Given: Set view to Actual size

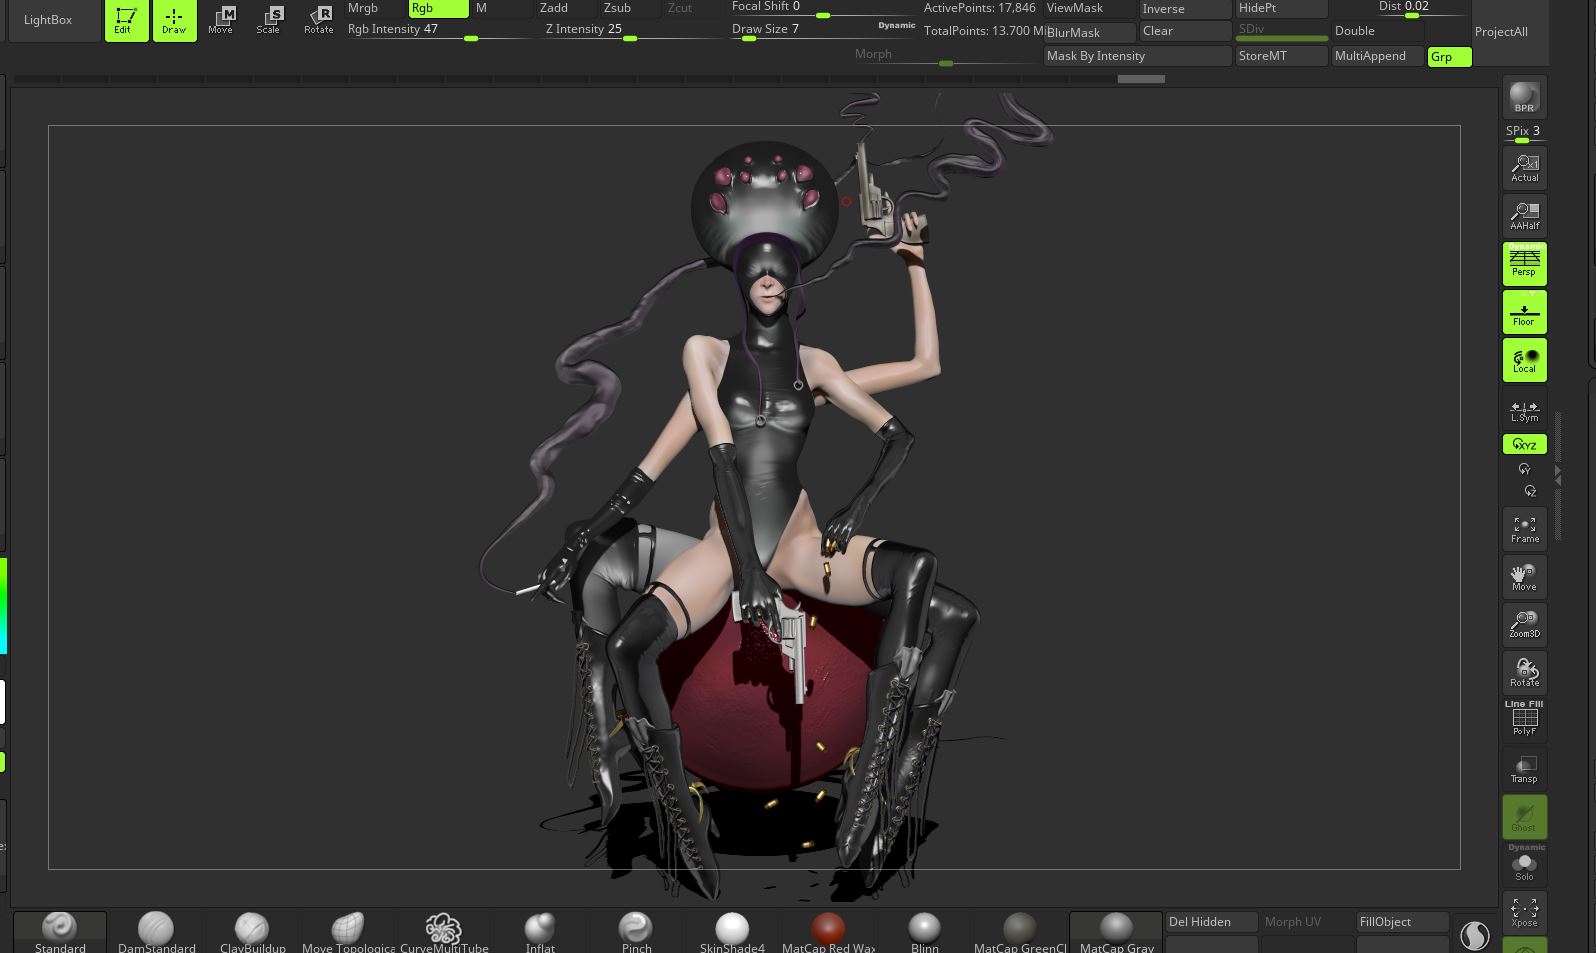Looking at the screenshot, I should click(1524, 167).
